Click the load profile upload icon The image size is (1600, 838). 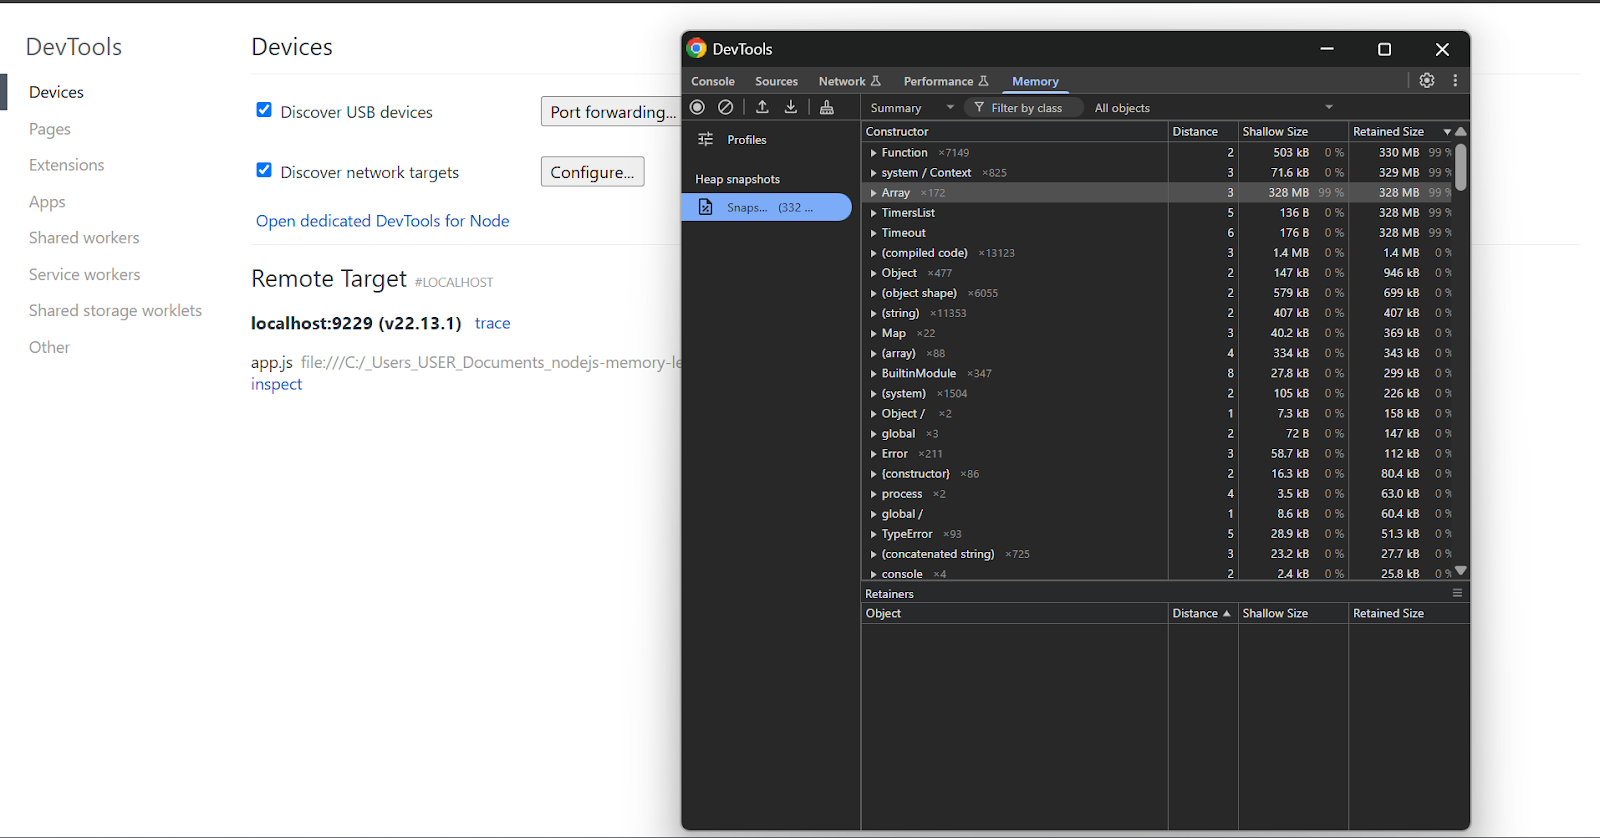coord(762,107)
